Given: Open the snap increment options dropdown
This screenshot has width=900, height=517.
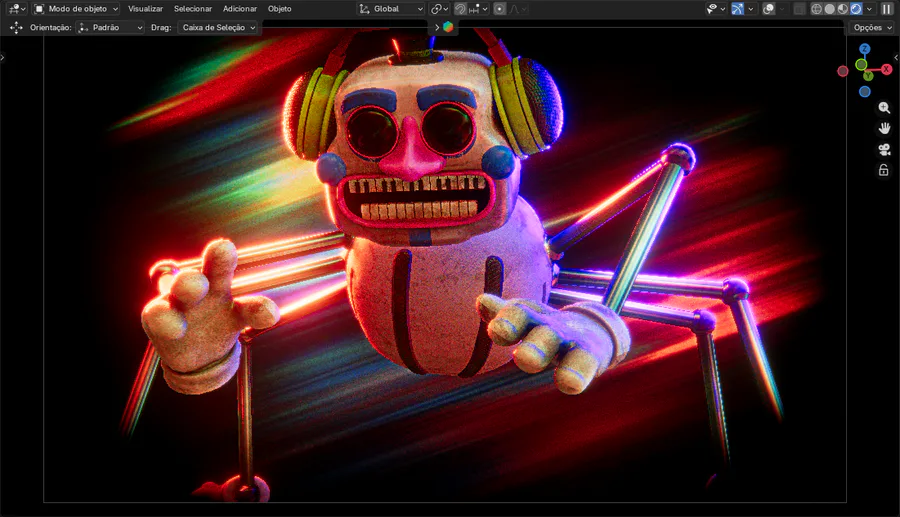Looking at the screenshot, I should click(478, 9).
